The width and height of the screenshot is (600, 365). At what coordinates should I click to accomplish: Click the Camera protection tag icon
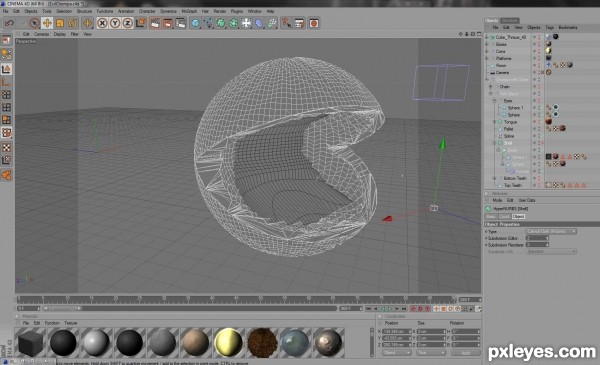549,72
